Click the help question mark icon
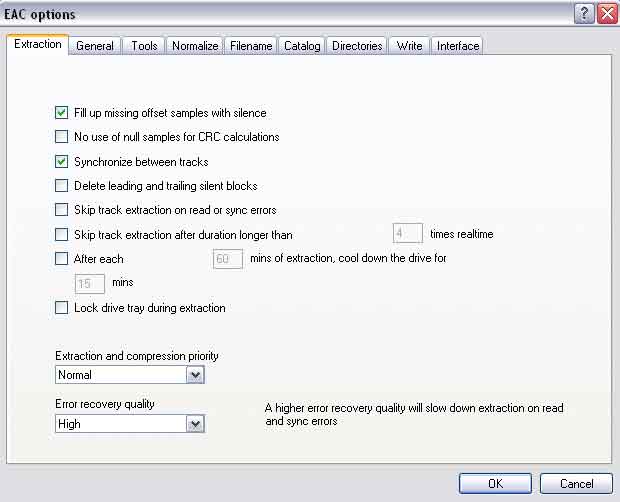Image resolution: width=620 pixels, height=502 pixels. pos(584,14)
